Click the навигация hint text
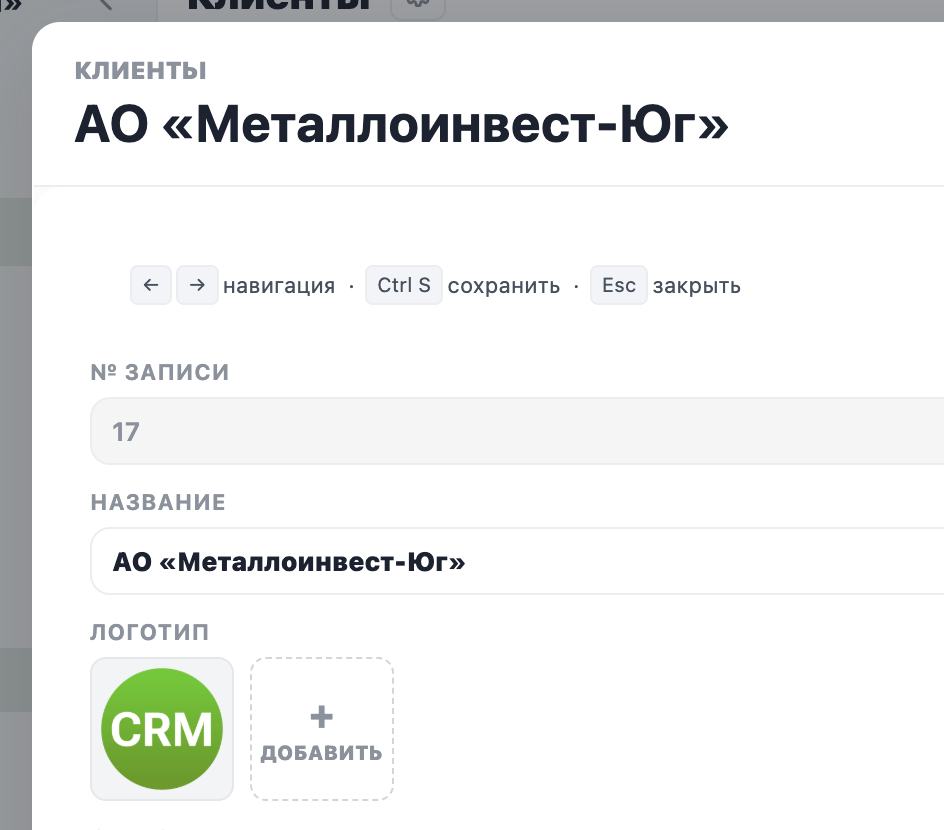This screenshot has width=944, height=830. [x=279, y=286]
